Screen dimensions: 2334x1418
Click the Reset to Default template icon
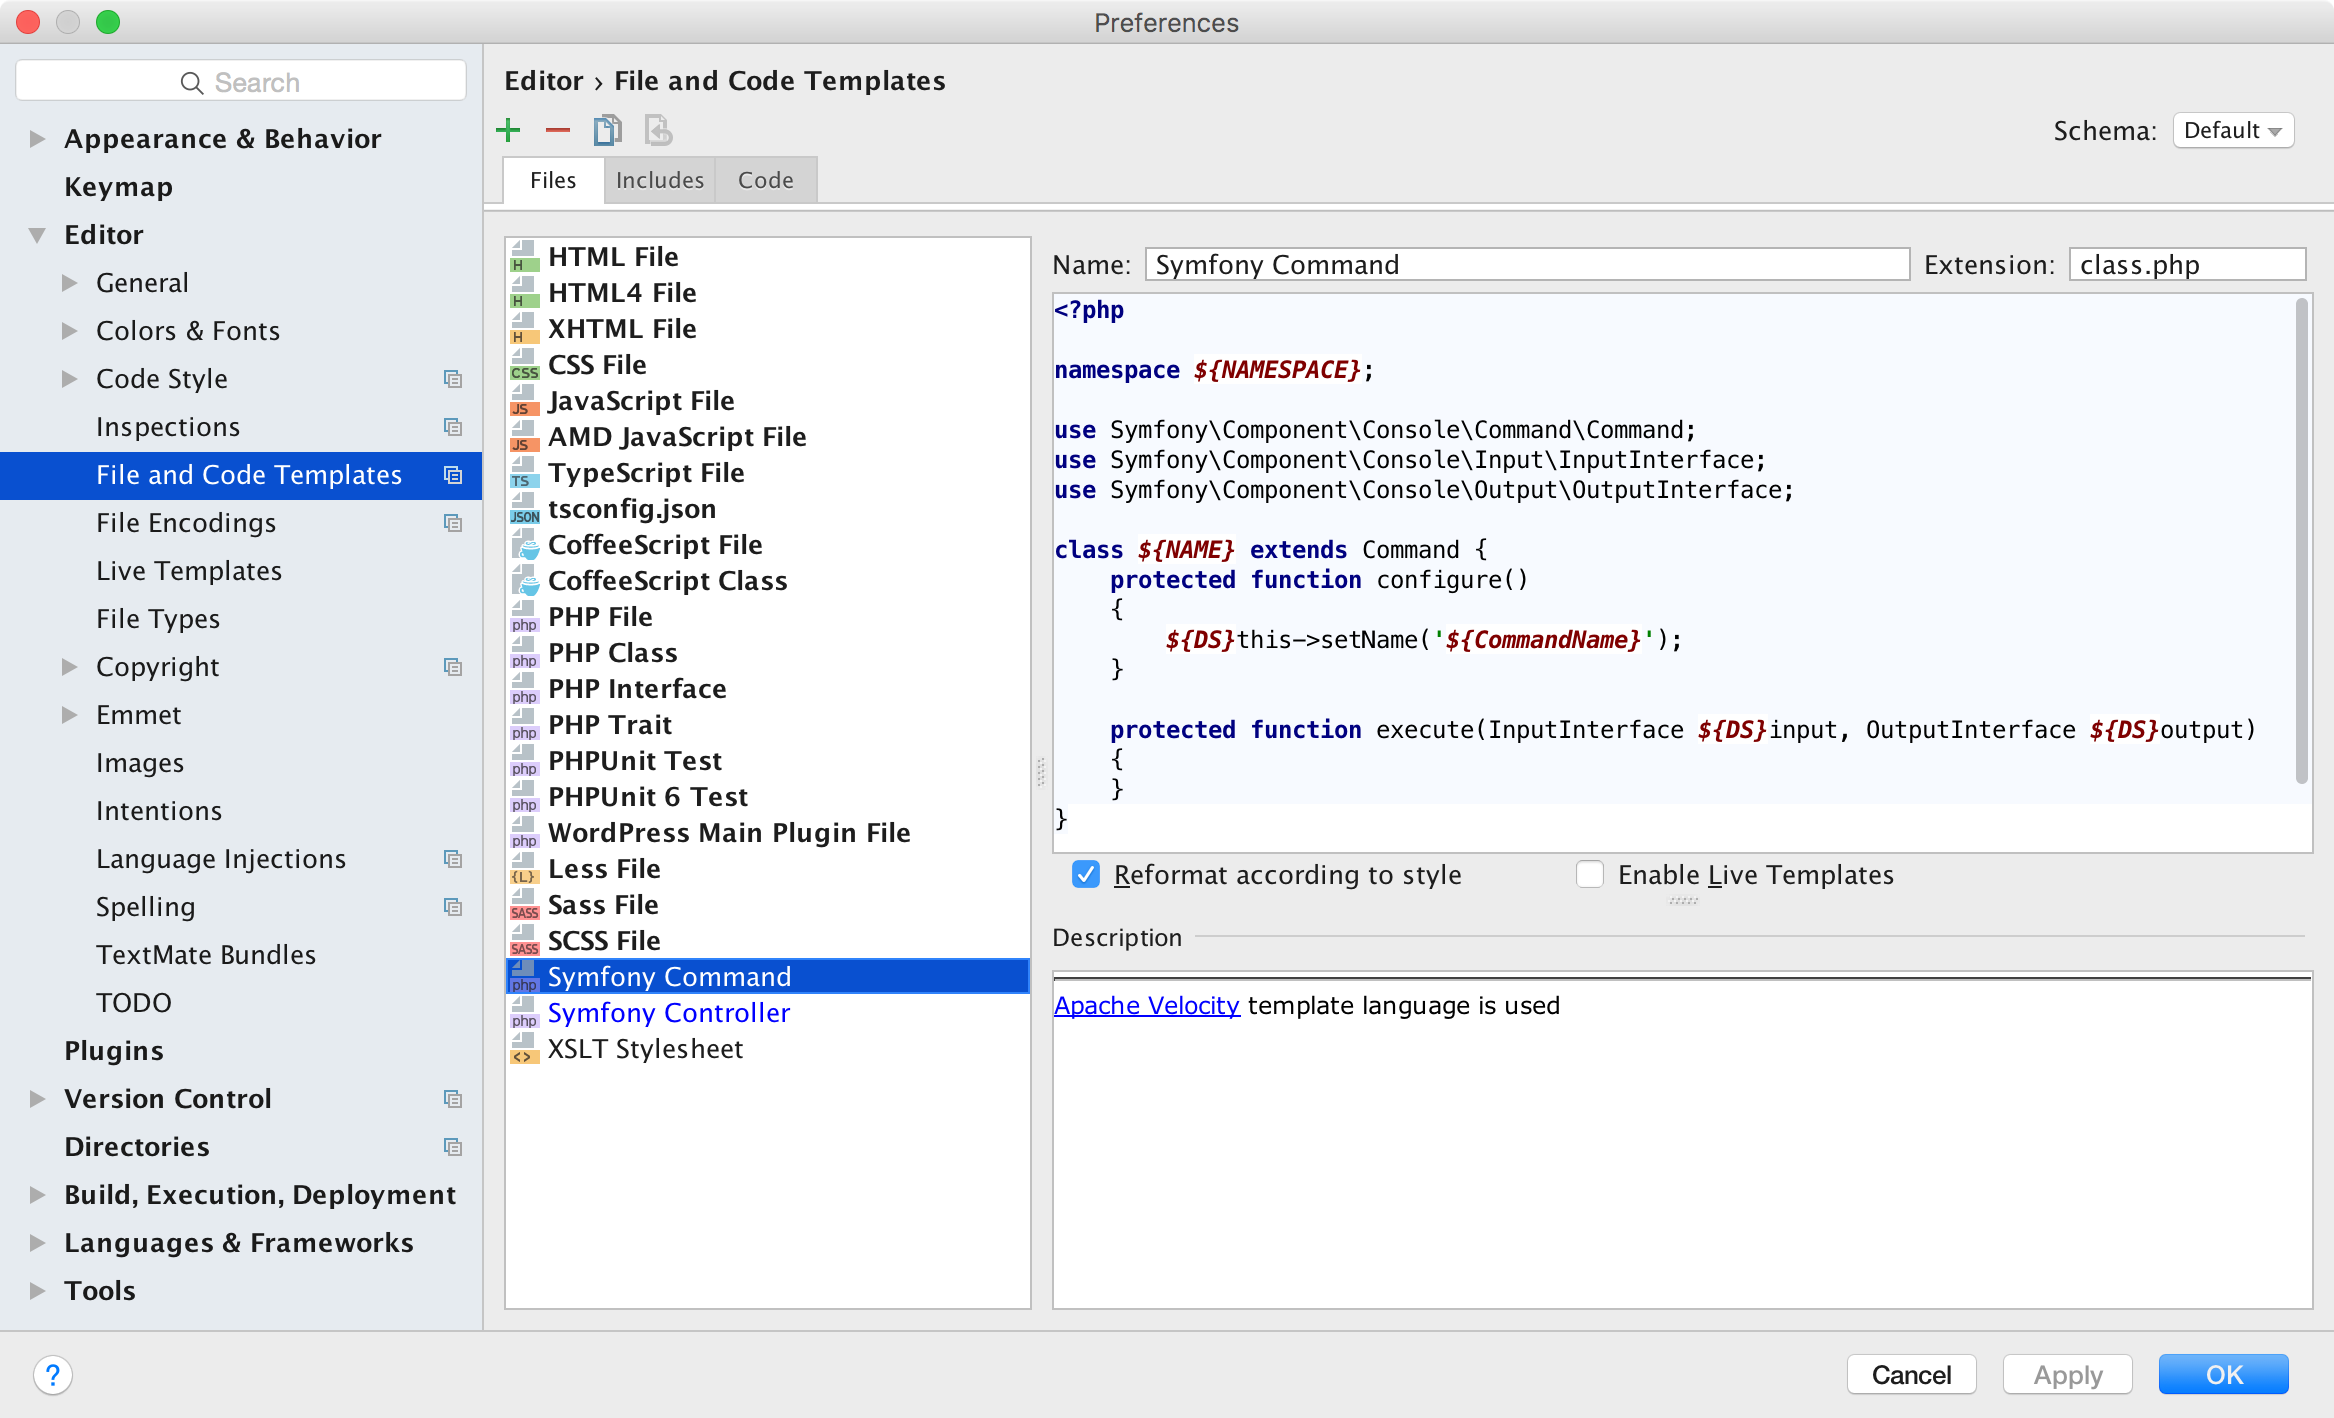pos(657,130)
